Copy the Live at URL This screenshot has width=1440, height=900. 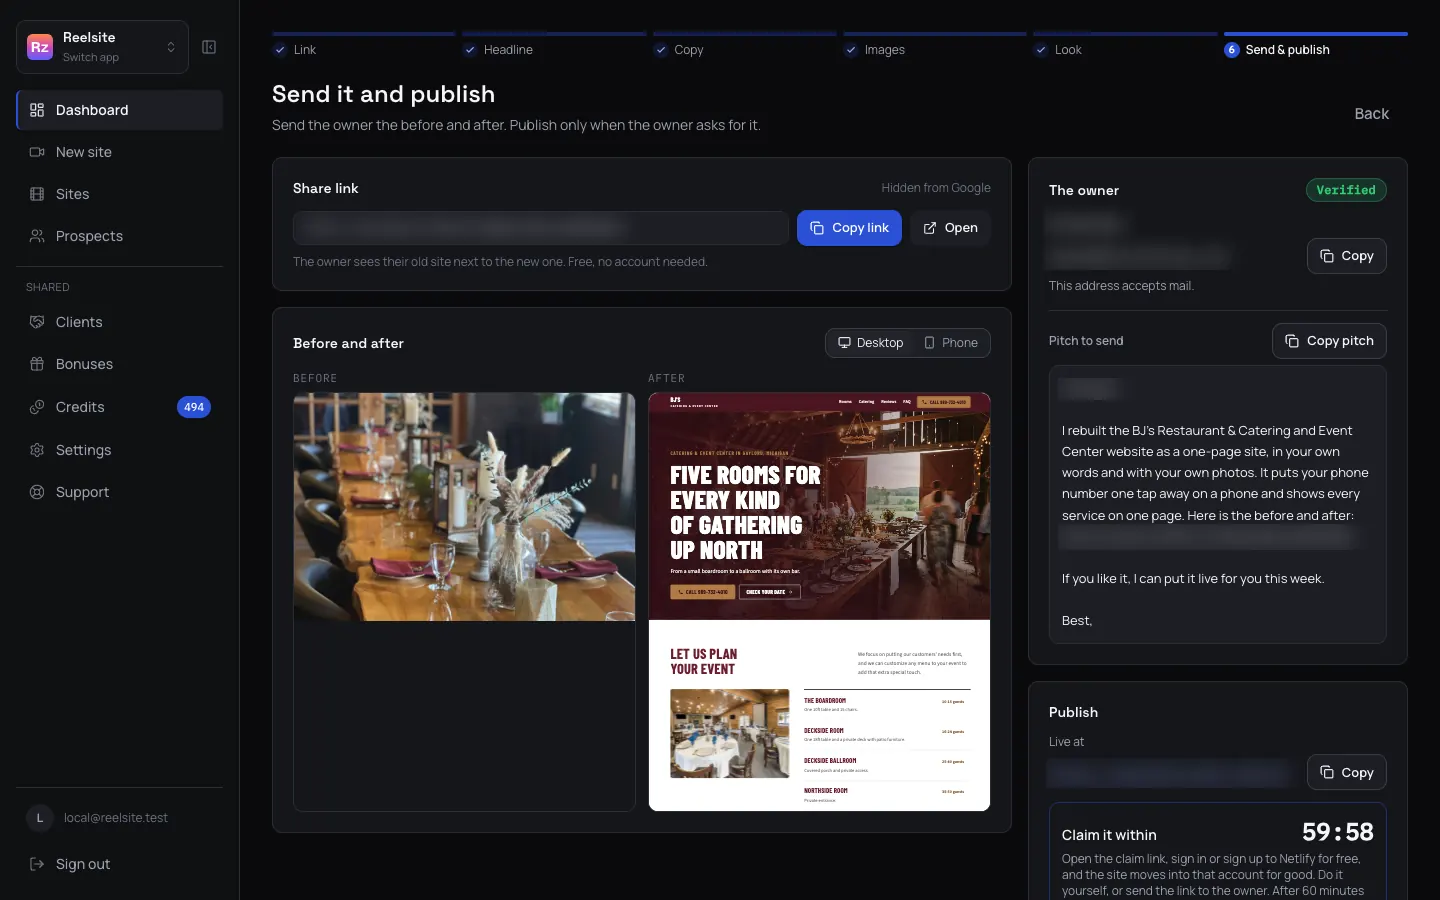tap(1346, 773)
